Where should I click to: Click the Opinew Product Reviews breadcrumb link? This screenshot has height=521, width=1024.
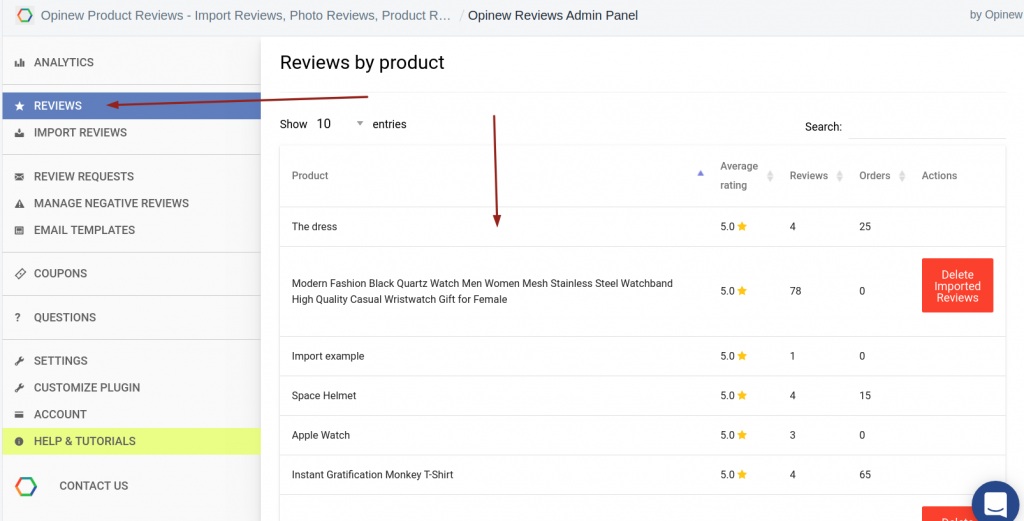point(246,15)
